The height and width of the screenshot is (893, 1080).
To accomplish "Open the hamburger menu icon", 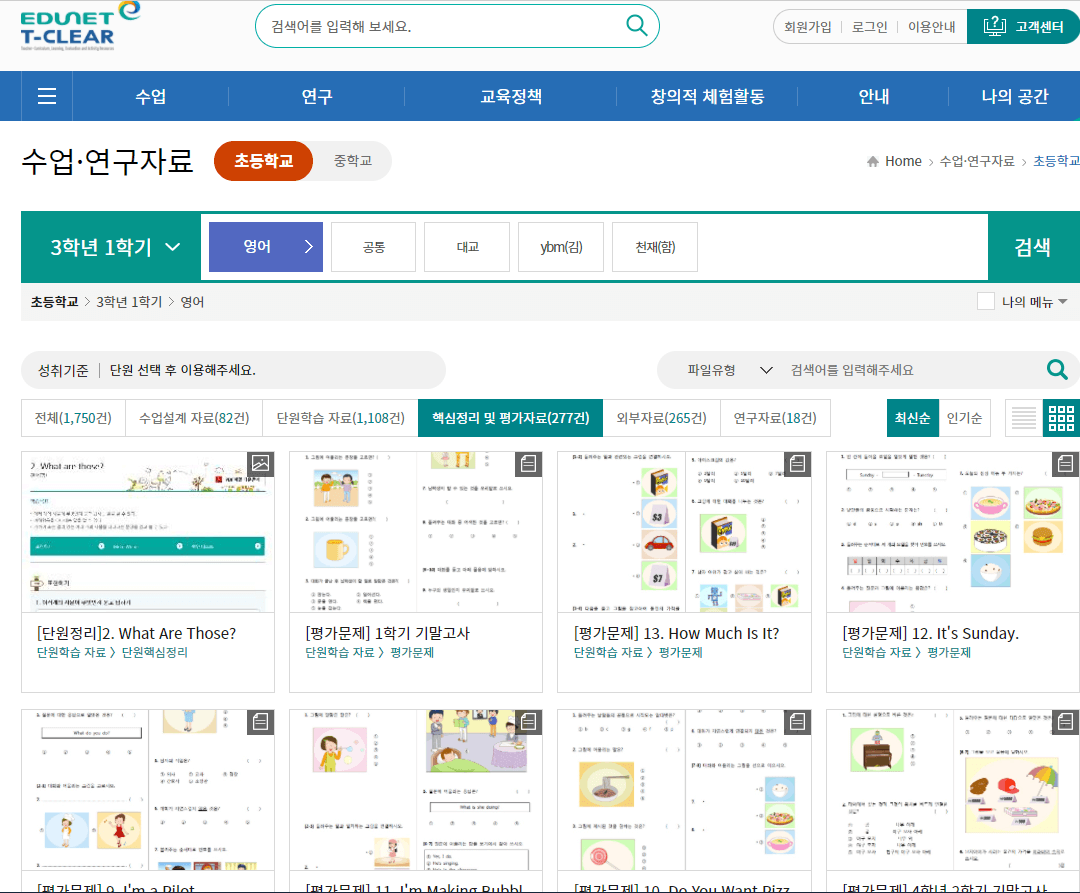I will tap(47, 96).
